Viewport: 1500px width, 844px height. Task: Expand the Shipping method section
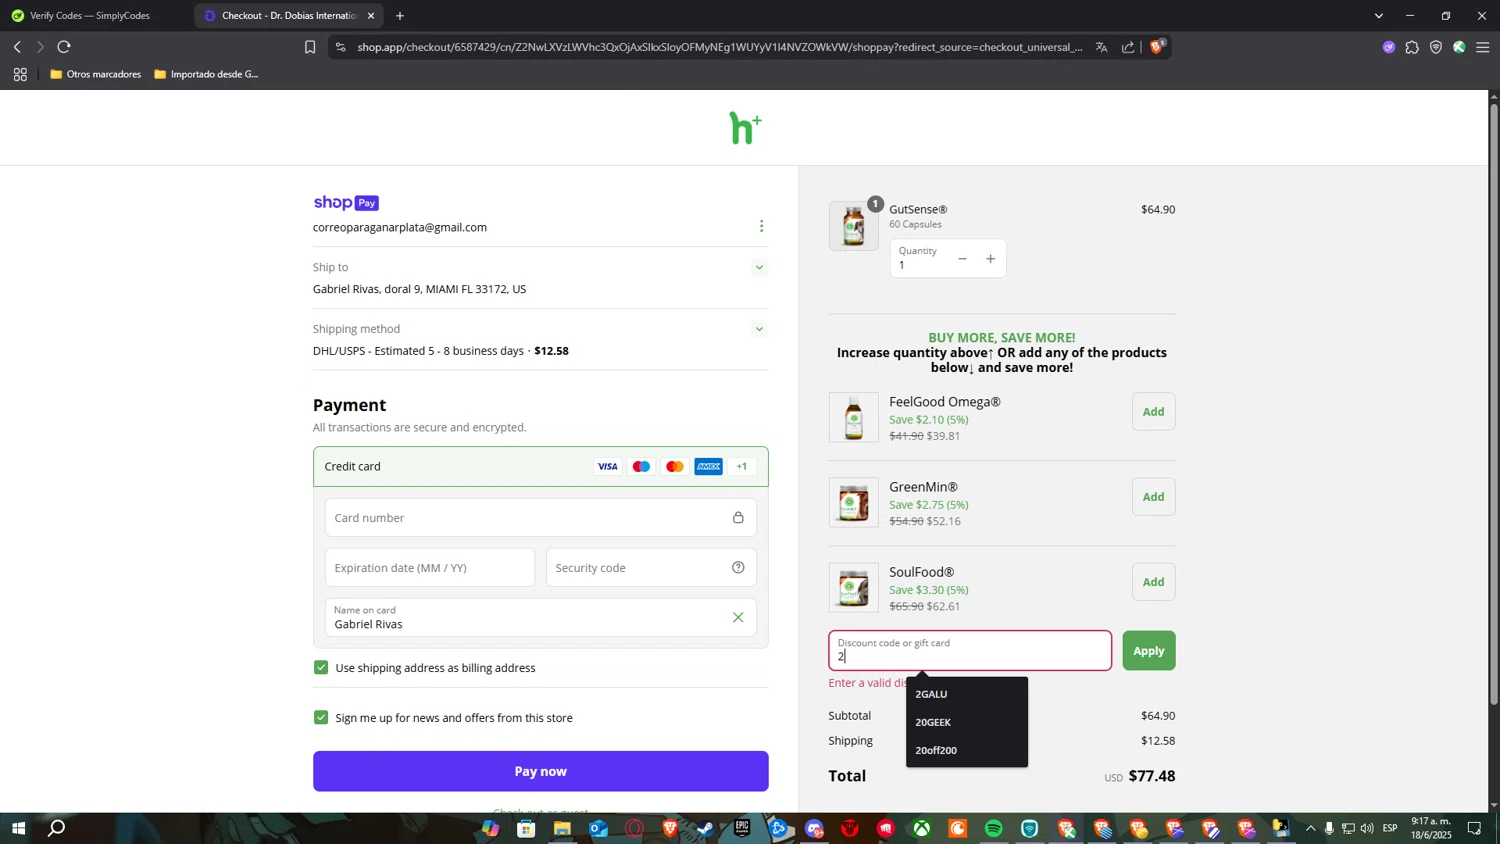tap(759, 329)
